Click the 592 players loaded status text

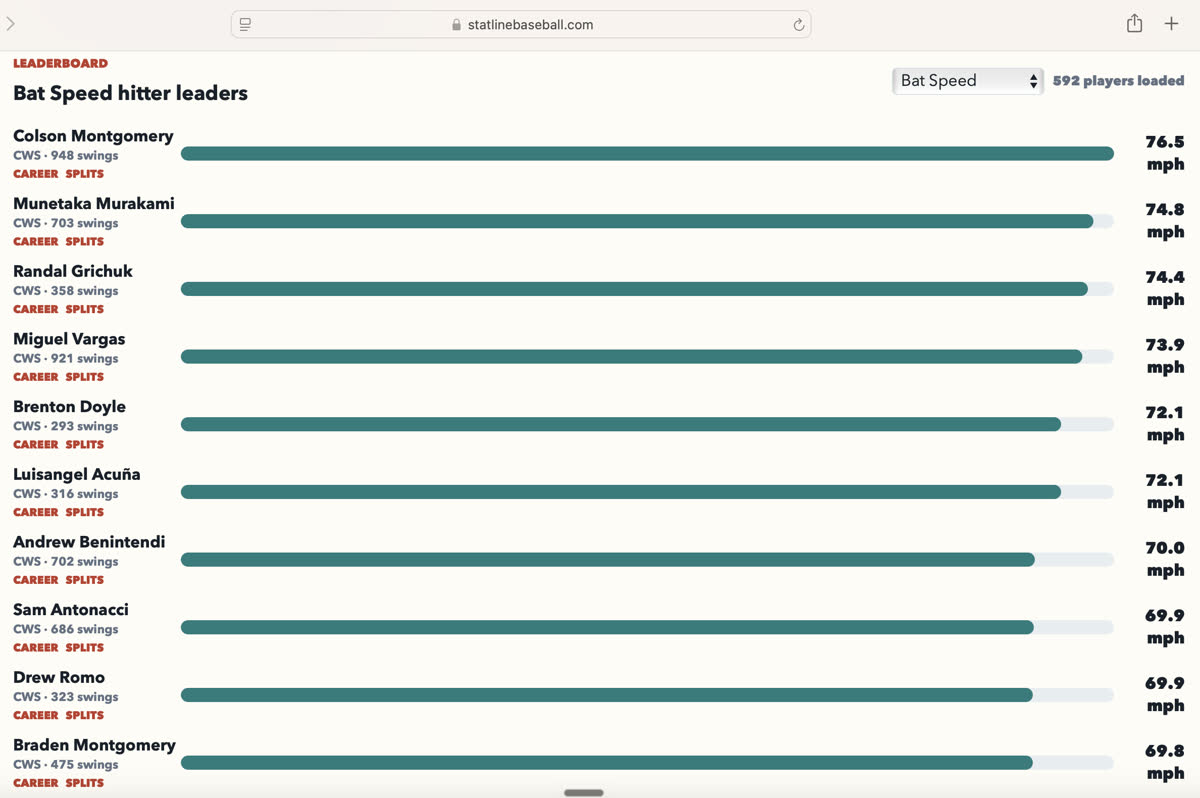pyautogui.click(x=1118, y=81)
